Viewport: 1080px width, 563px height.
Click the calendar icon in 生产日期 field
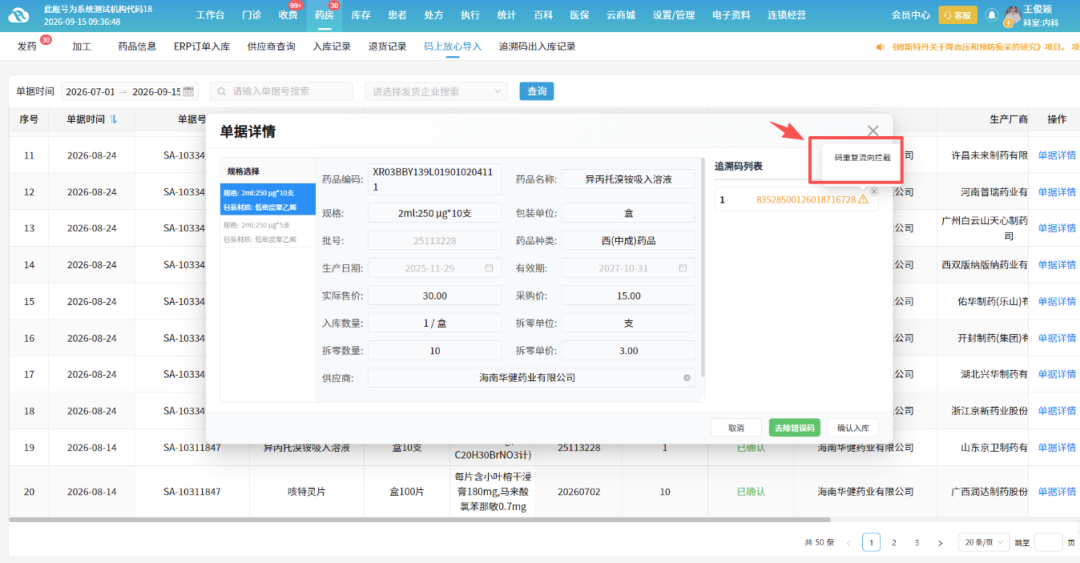coord(489,268)
